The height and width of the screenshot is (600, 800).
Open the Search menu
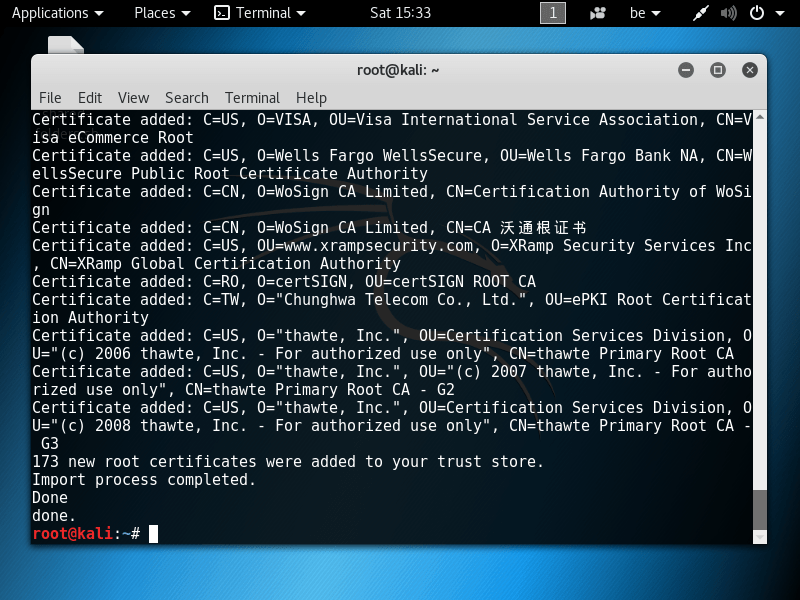coord(187,98)
